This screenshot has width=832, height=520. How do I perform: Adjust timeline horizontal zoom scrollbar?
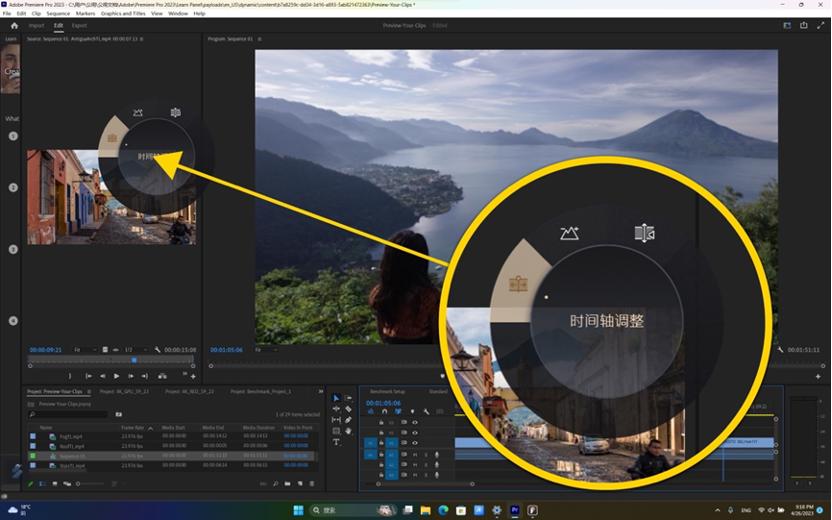(425, 484)
